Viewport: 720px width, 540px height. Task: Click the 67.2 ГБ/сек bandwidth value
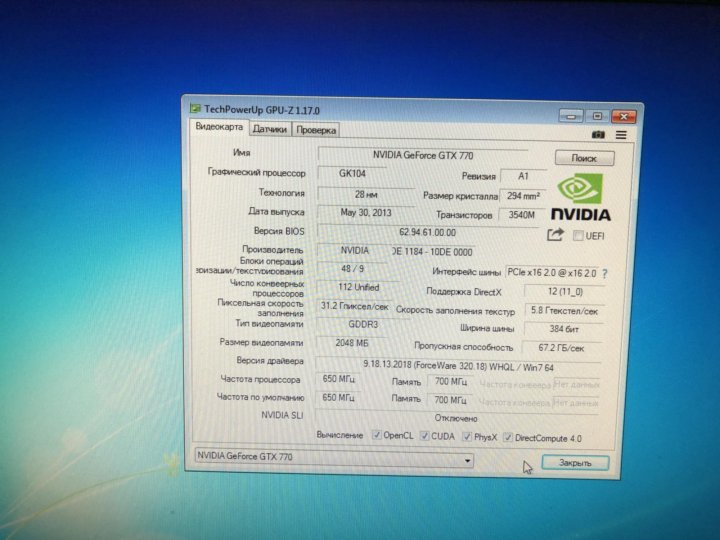coord(562,348)
